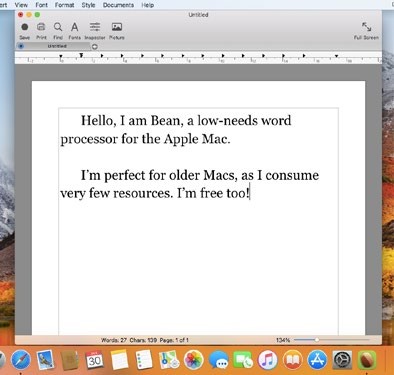This screenshot has width=394, height=375.
Task: Open the App Store icon in the Dock
Action: click(x=317, y=360)
